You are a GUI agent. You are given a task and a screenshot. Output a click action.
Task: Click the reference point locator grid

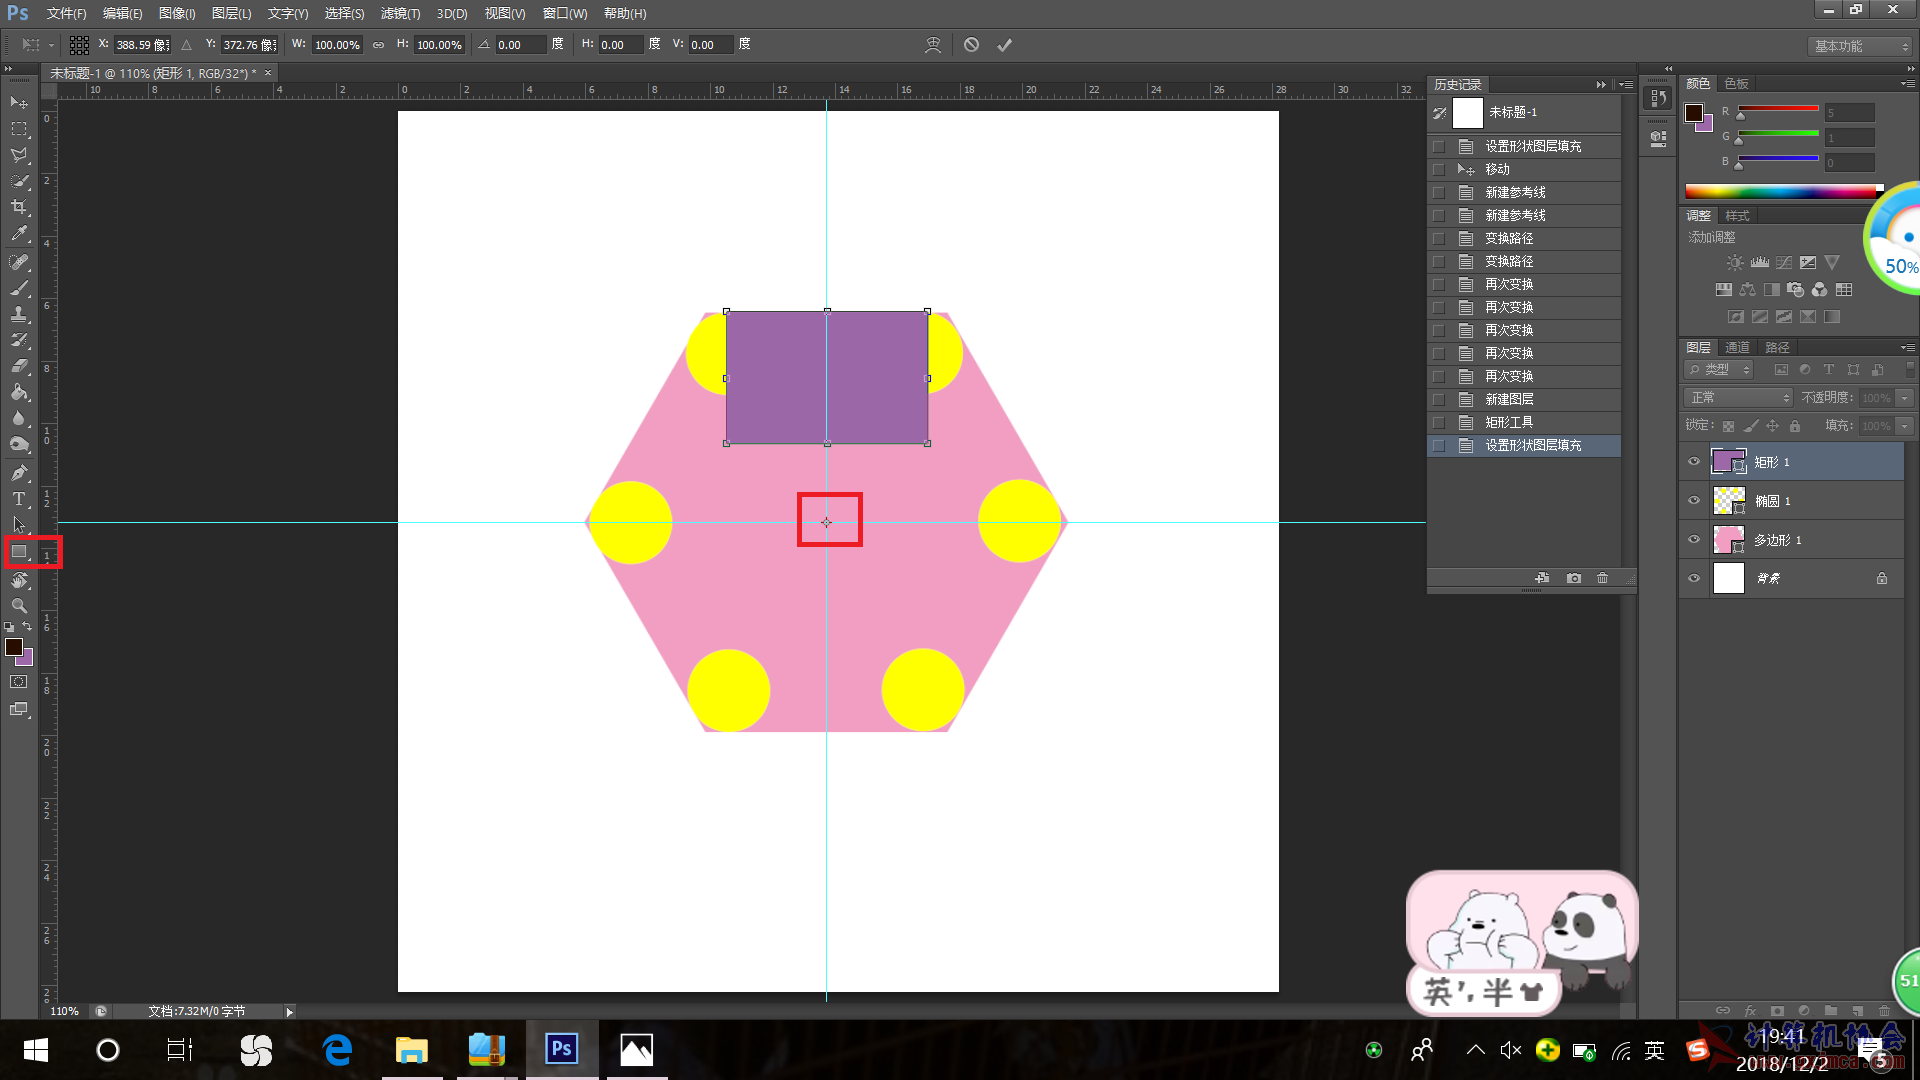pyautogui.click(x=79, y=45)
